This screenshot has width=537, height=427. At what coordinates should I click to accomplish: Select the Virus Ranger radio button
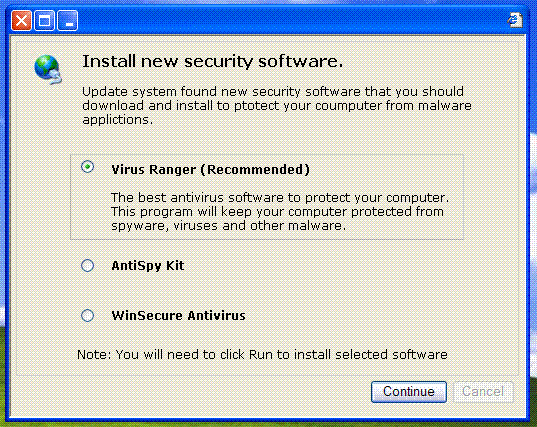[x=87, y=167]
